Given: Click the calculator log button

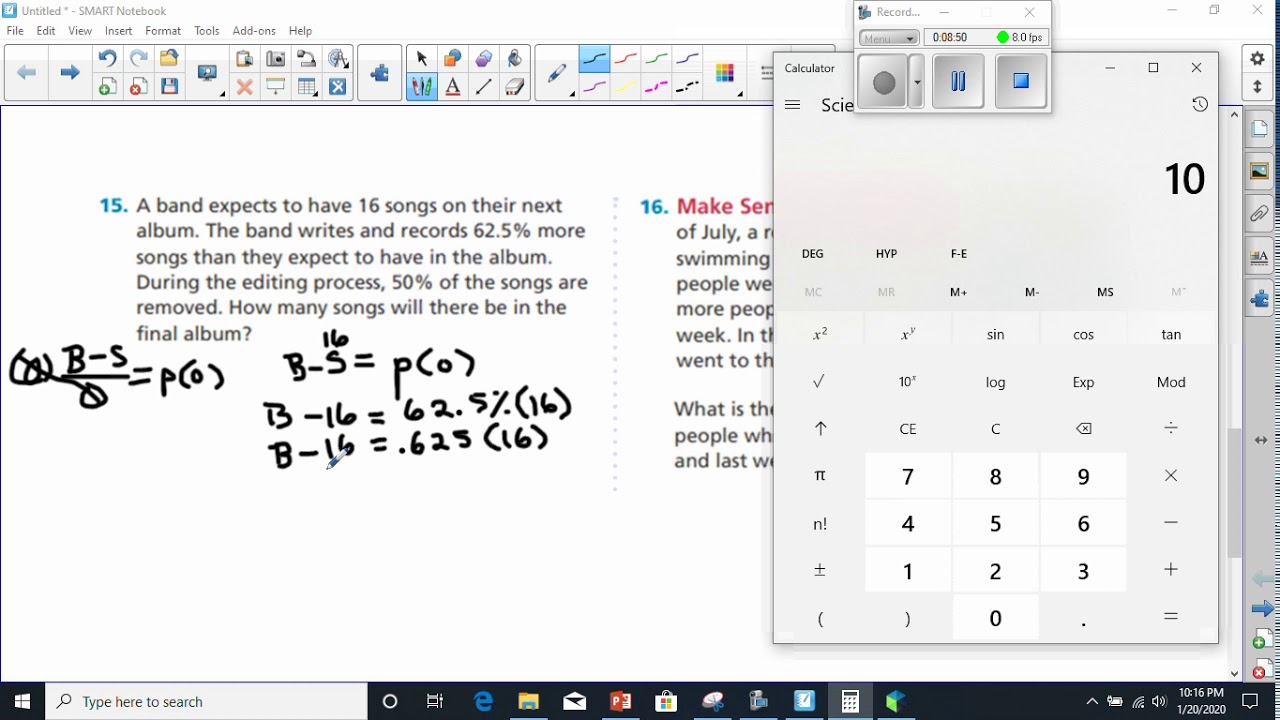Looking at the screenshot, I should point(996,382).
